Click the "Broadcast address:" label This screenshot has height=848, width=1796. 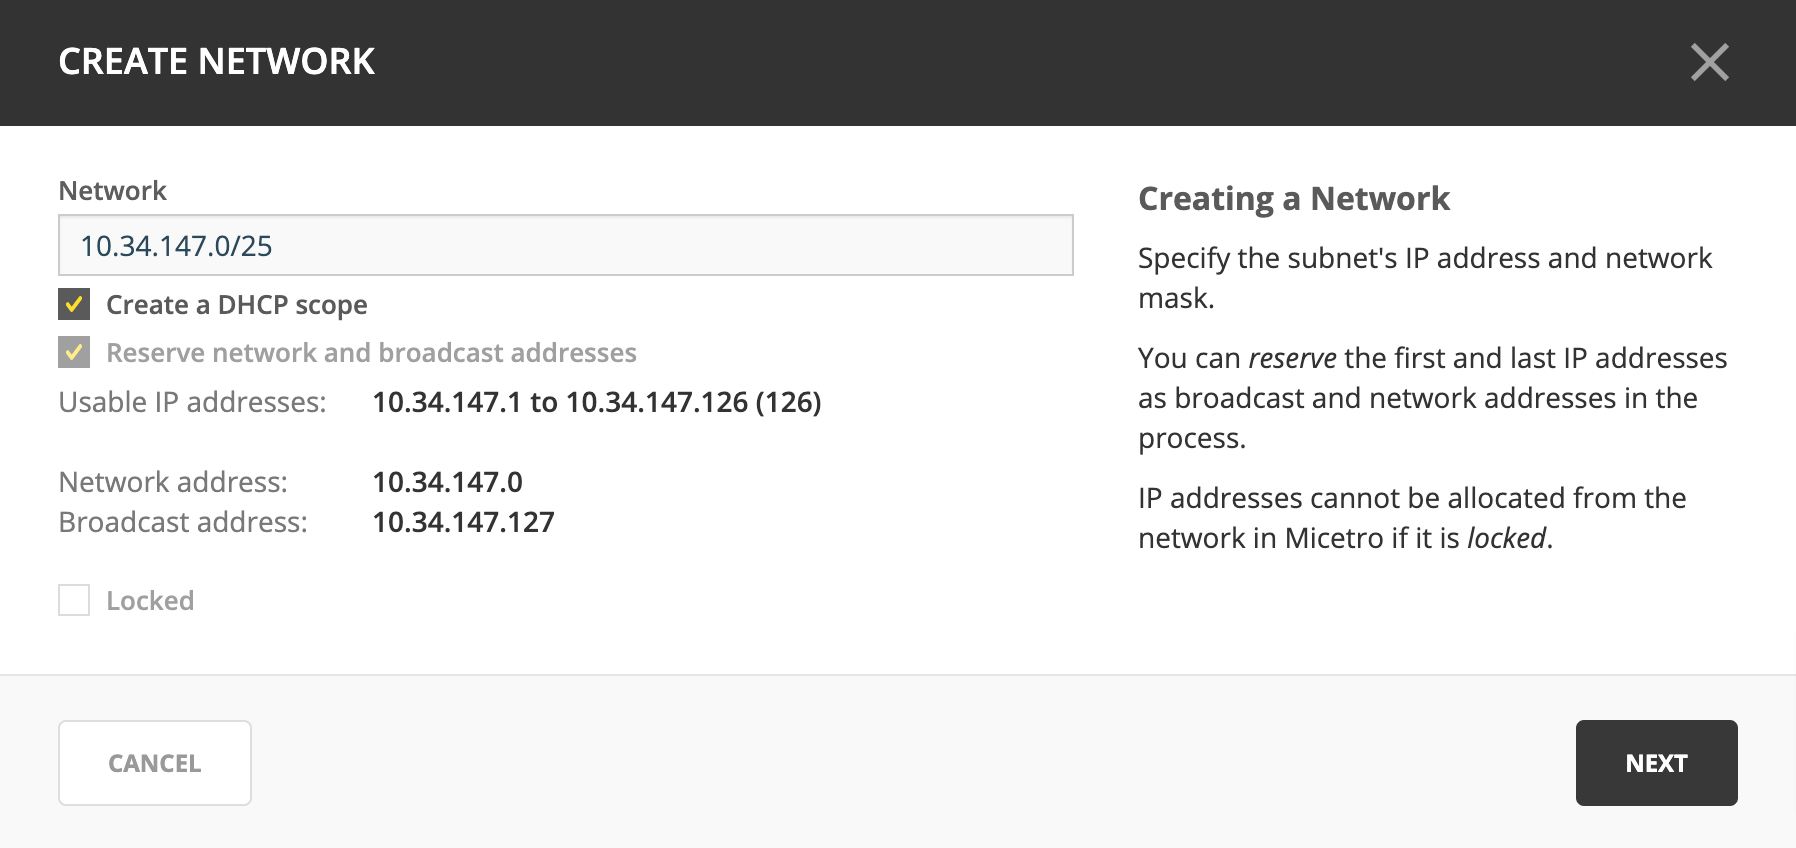(183, 522)
